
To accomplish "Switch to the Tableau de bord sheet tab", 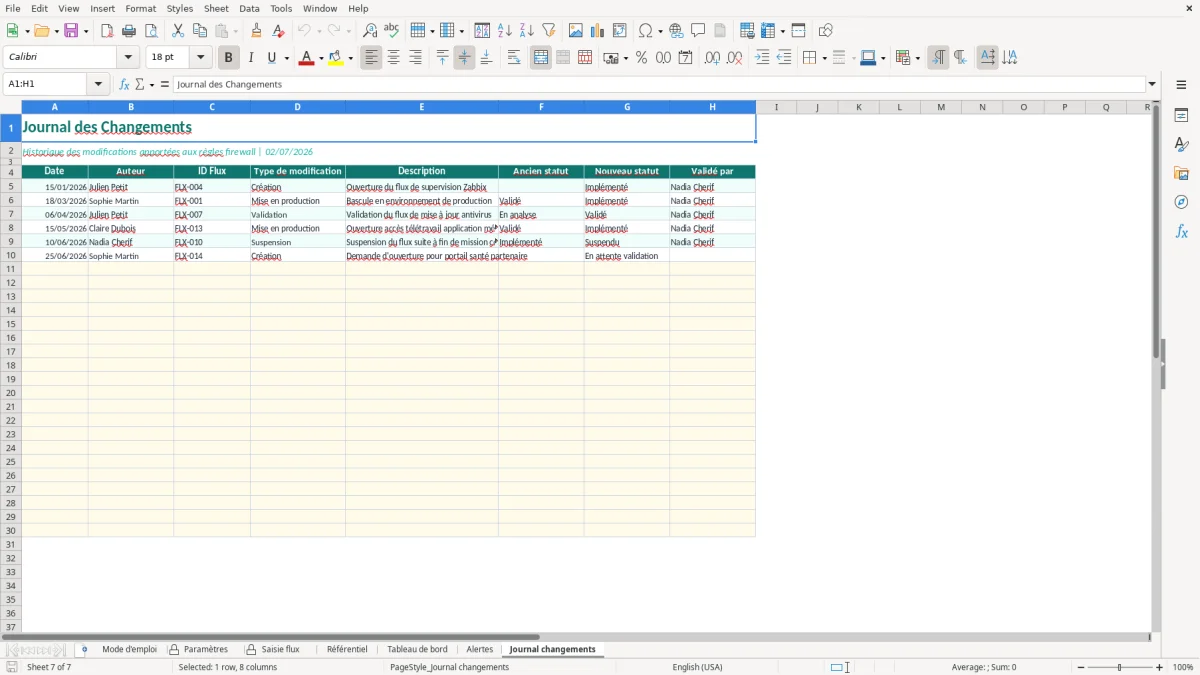I will 417,649.
